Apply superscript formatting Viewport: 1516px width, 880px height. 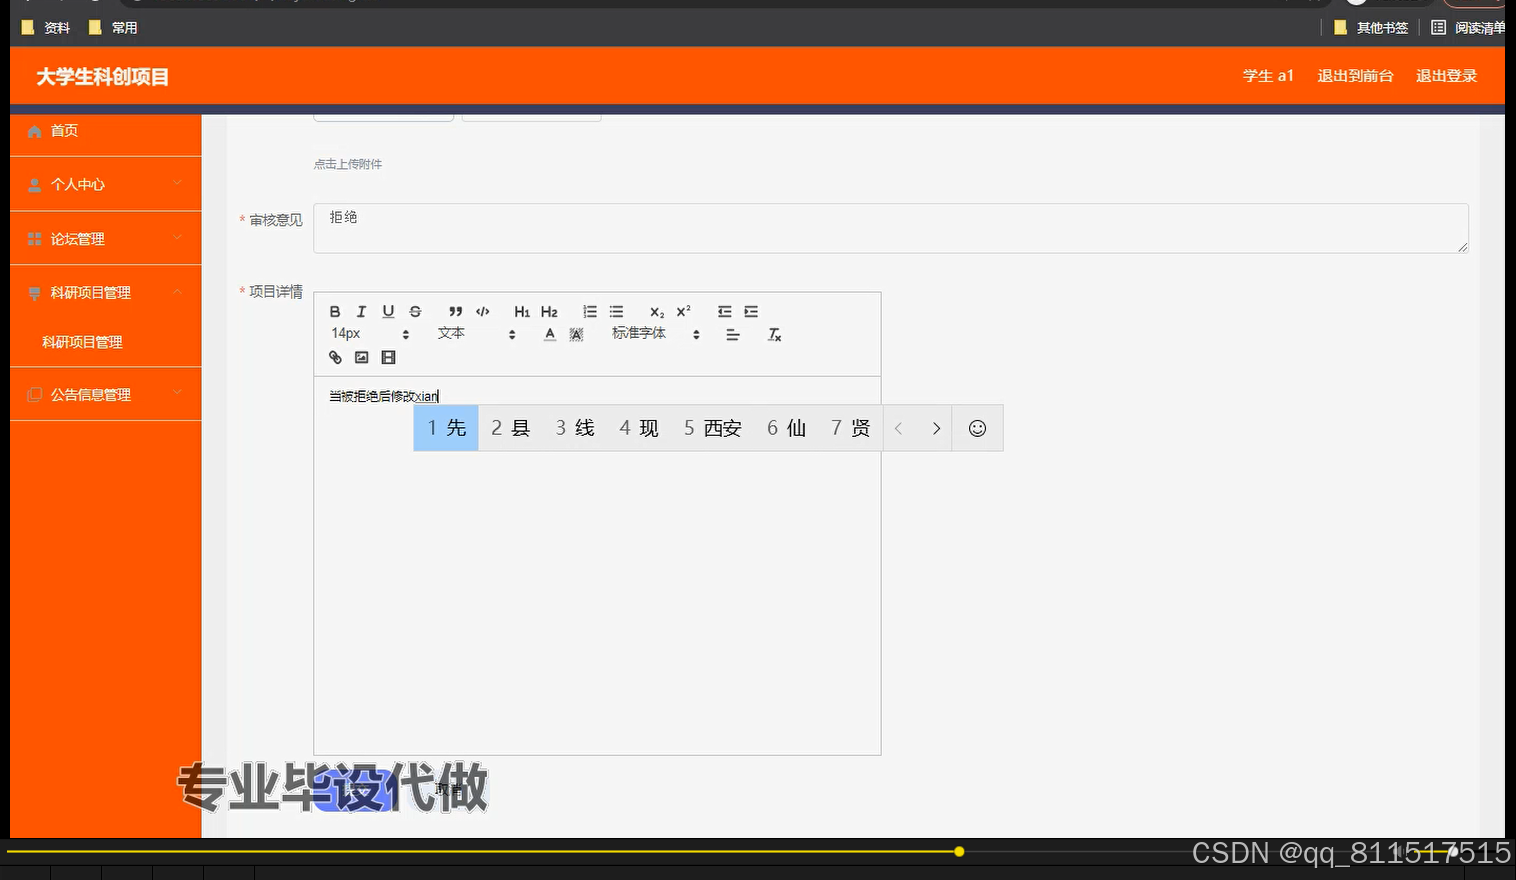coord(684,312)
